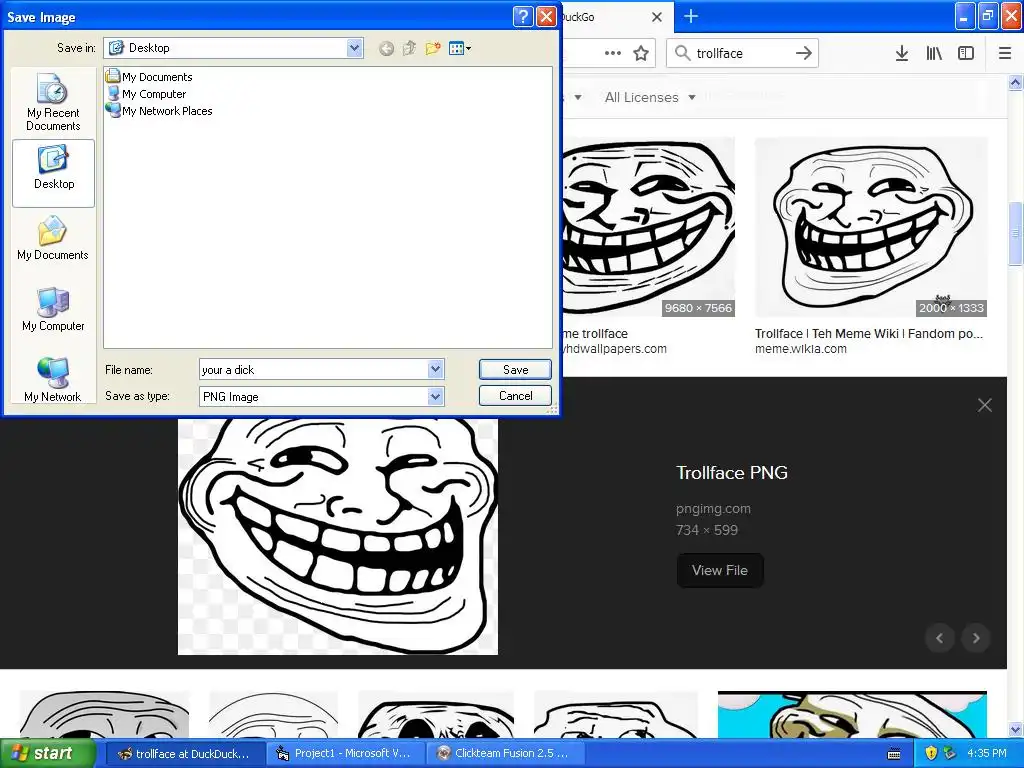Open Firefox downloads panel
This screenshot has height=768, width=1024.
click(902, 53)
